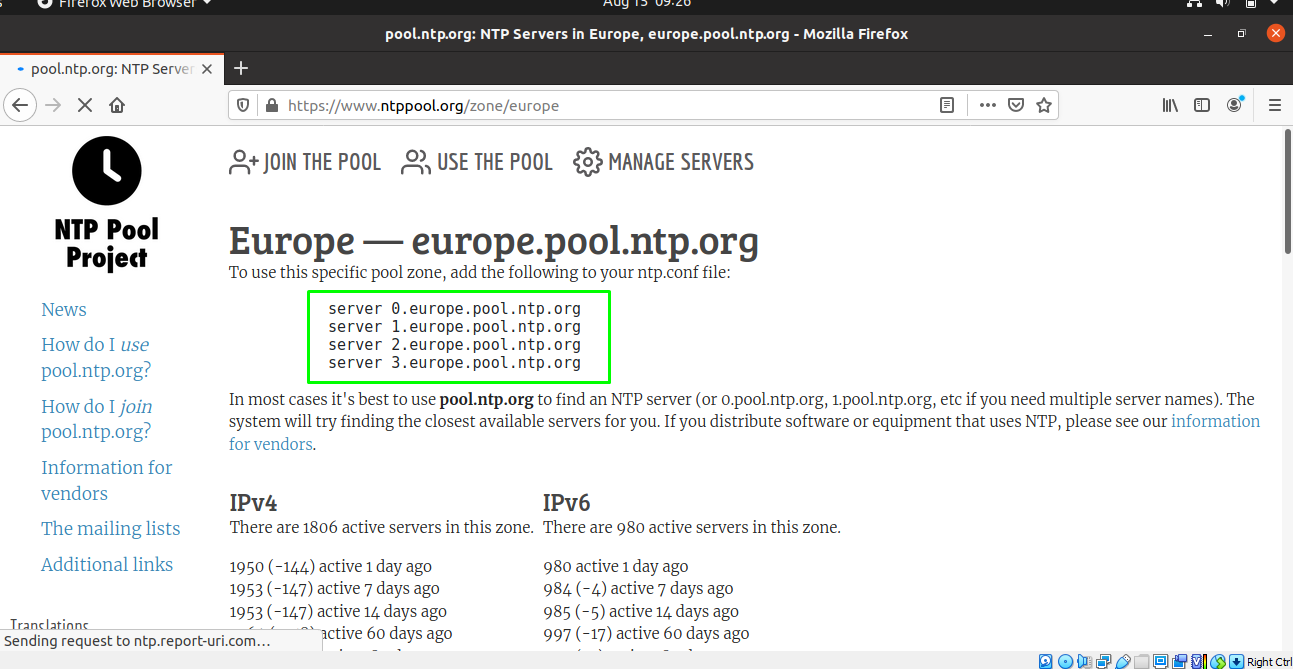This screenshot has height=669, width=1293.
Task: Click the 'Europe — europe.pool.ntp.org' heading
Action: pos(494,241)
